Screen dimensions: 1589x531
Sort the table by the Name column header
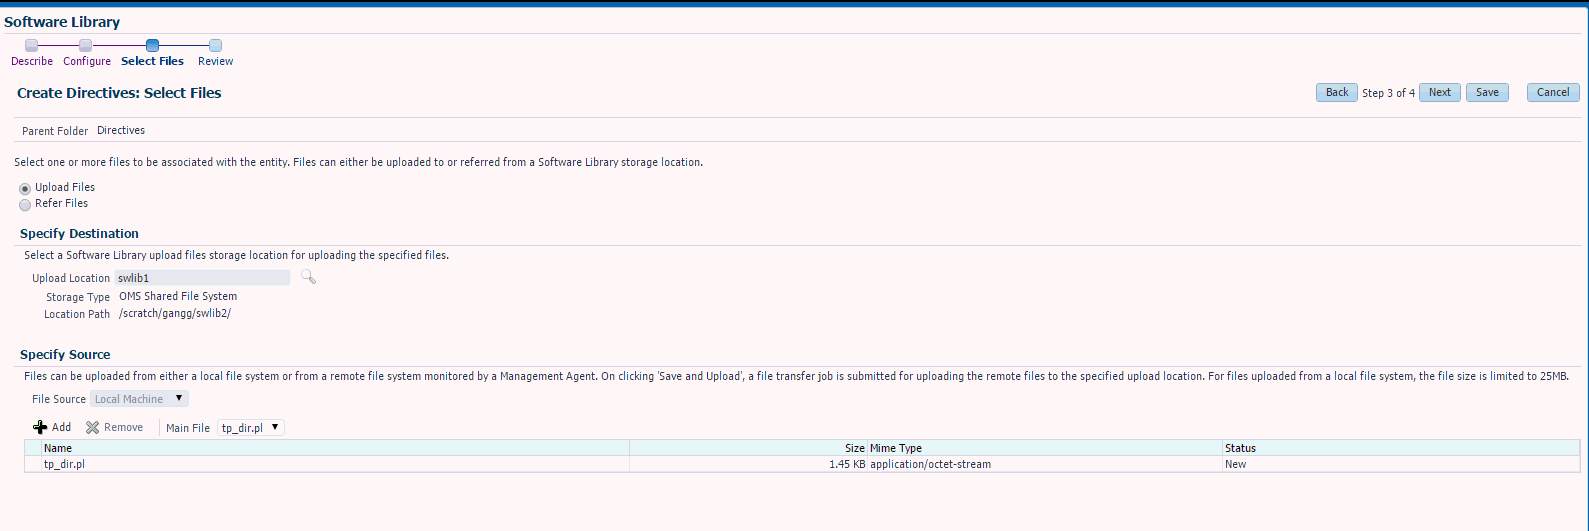pyautogui.click(x=336, y=448)
